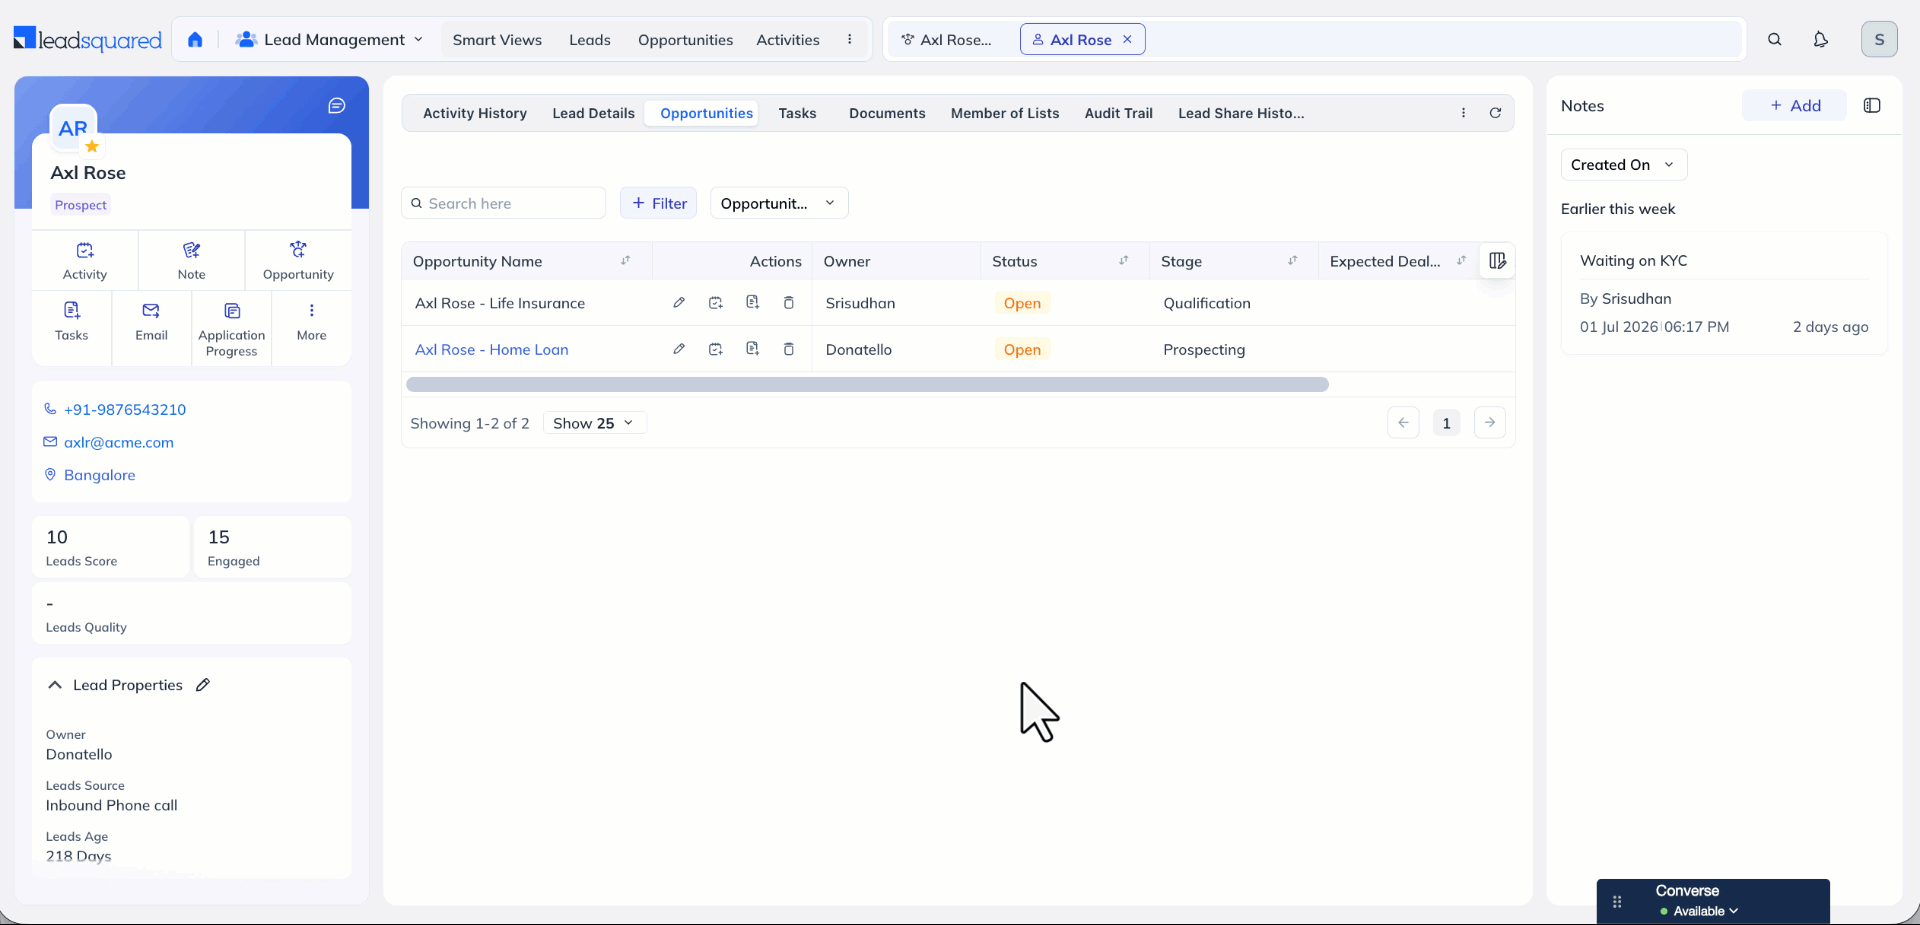Open the chat icon on lead card header
The image size is (1920, 925).
point(337,106)
